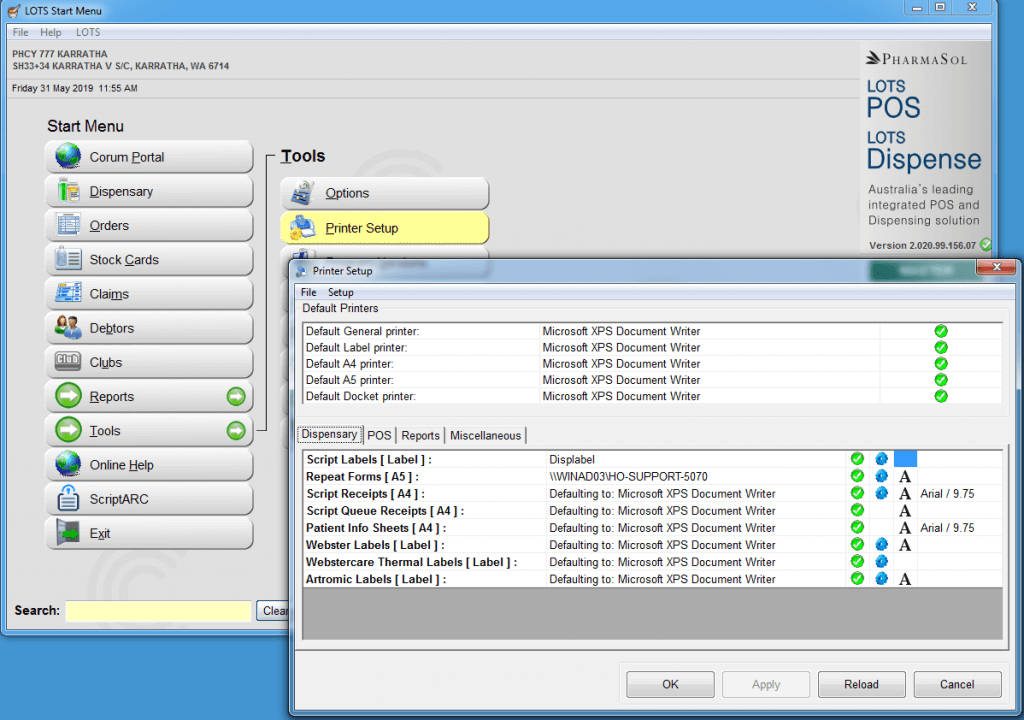Click the Debtors people icon

pos(68,328)
